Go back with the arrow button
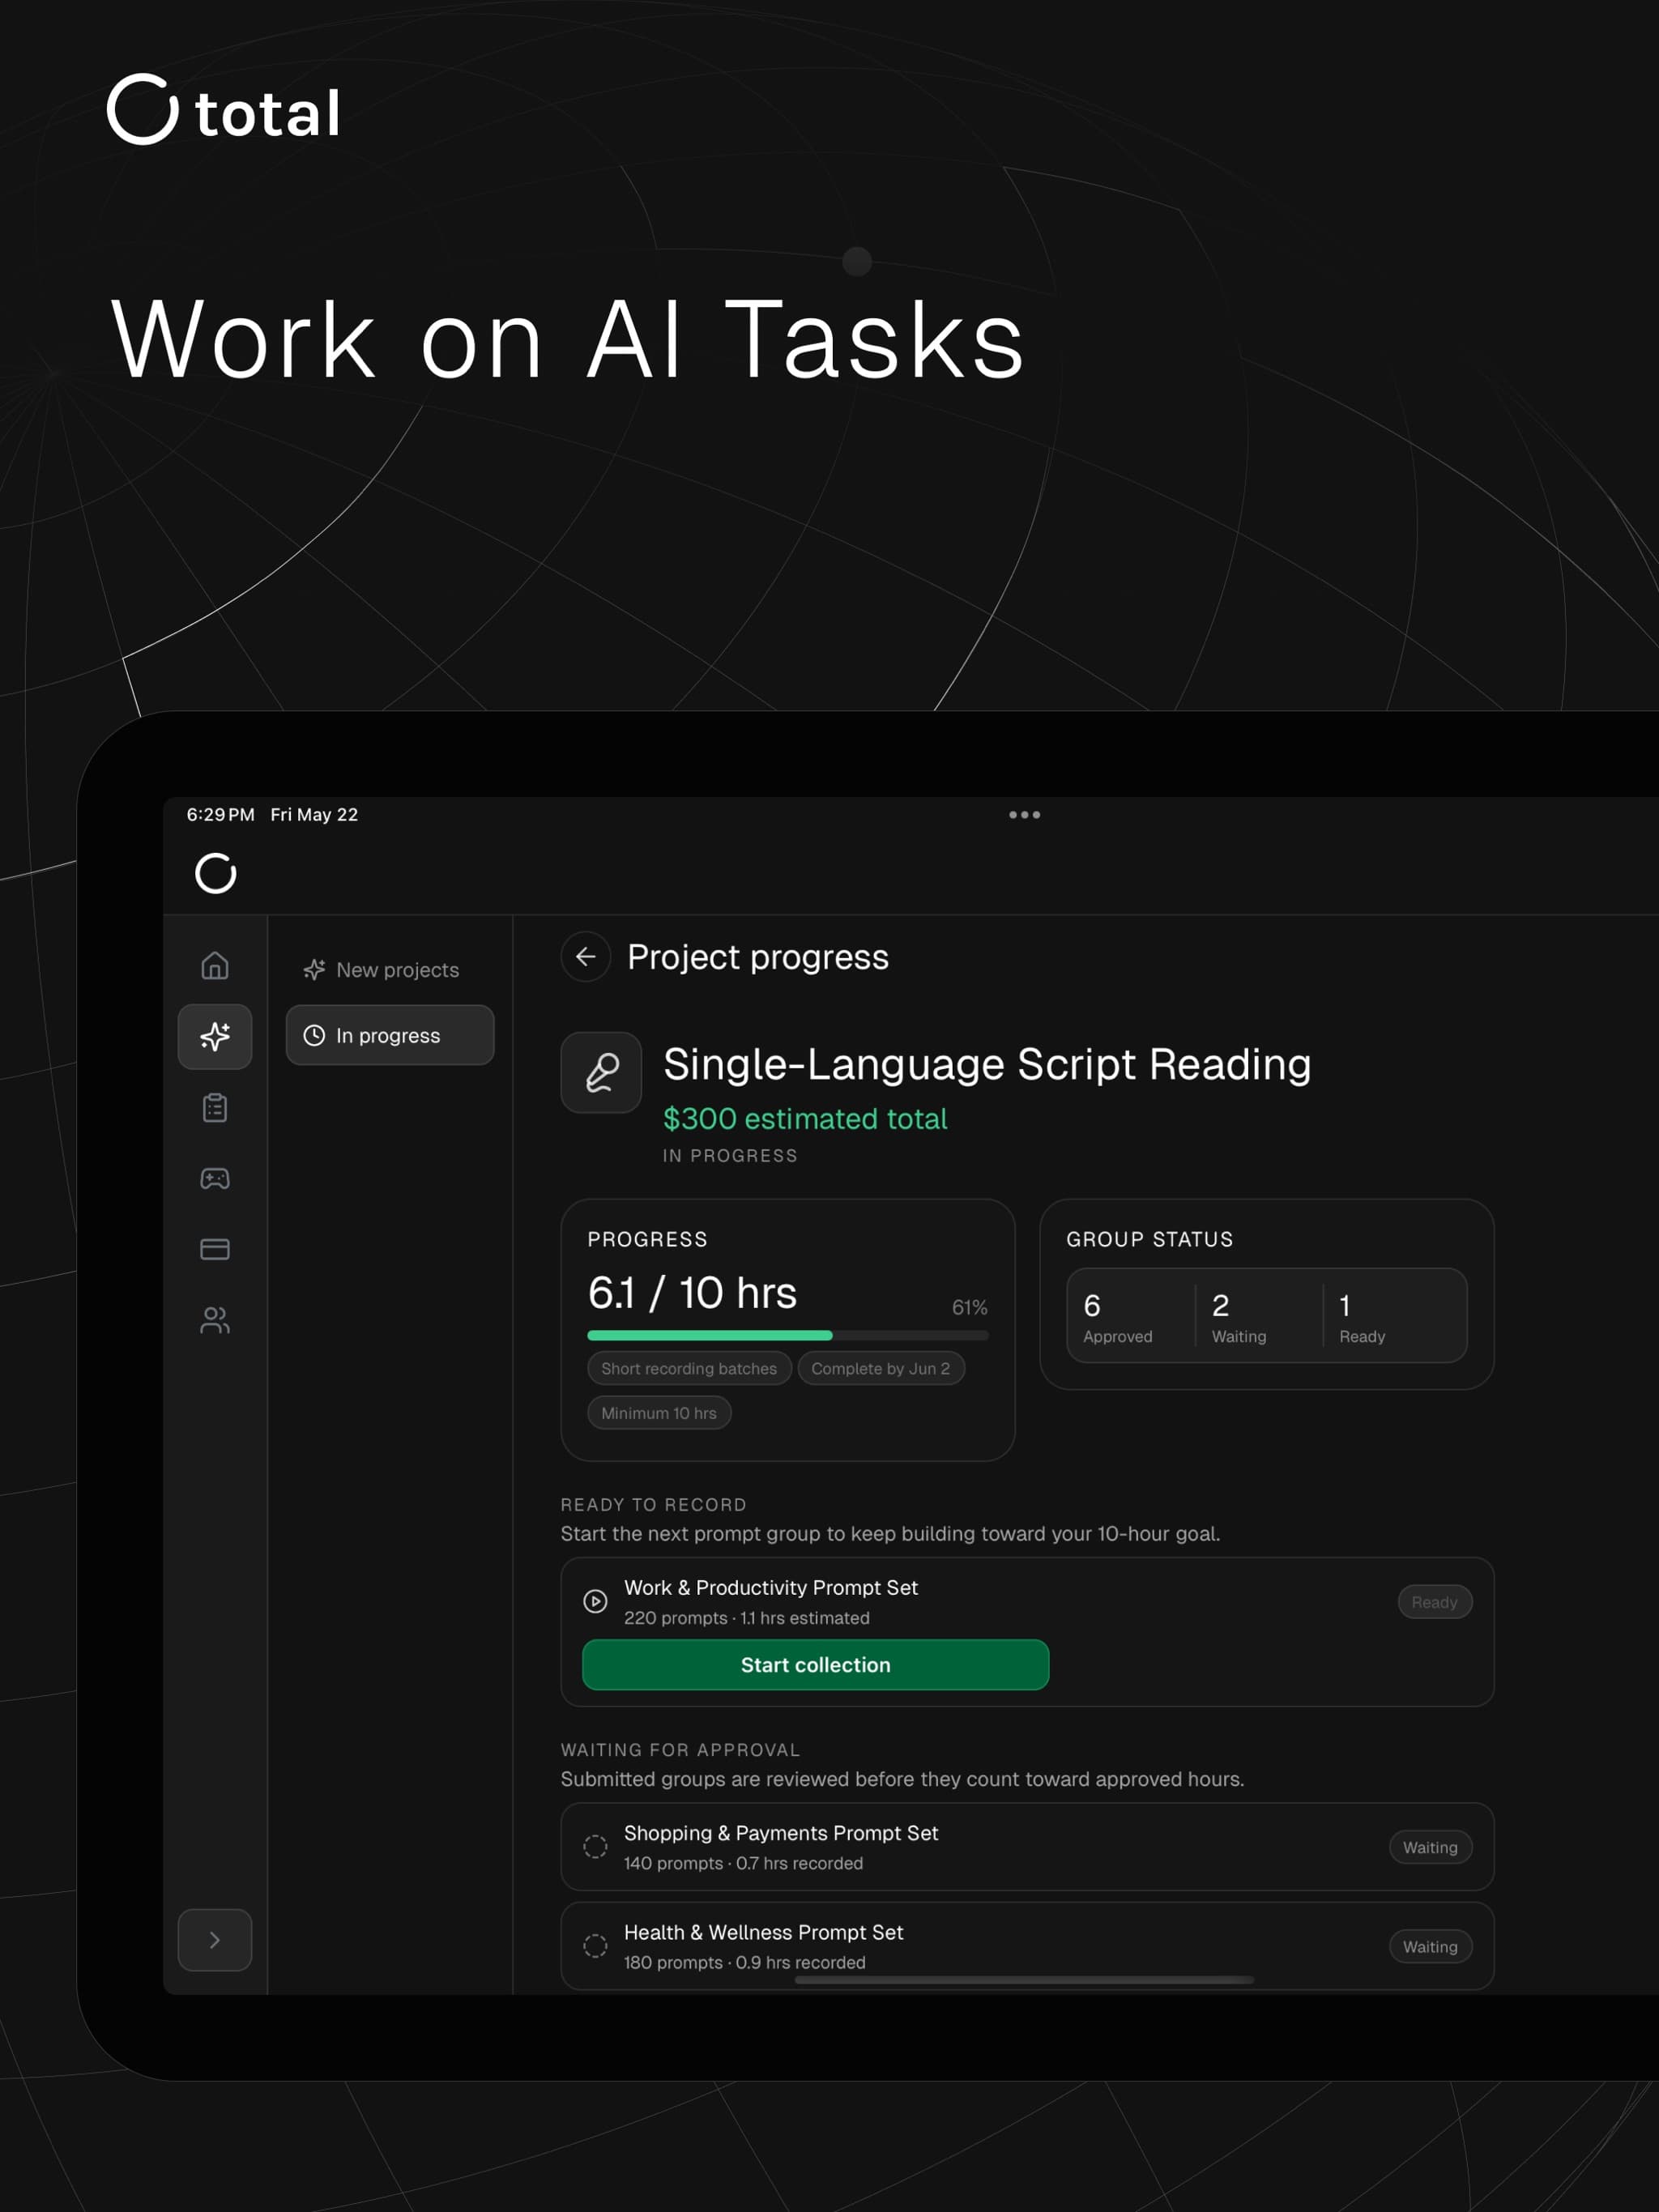This screenshot has width=1659, height=2212. click(586, 957)
